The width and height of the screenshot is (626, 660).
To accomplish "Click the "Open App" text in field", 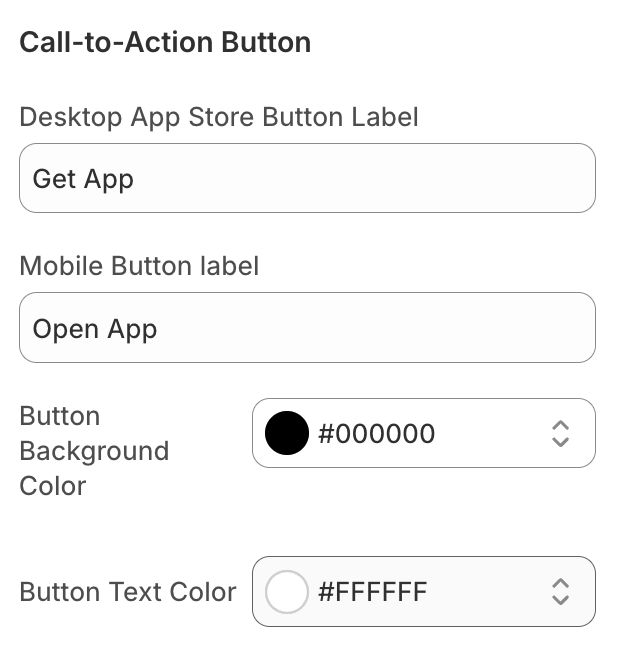I will click(95, 329).
